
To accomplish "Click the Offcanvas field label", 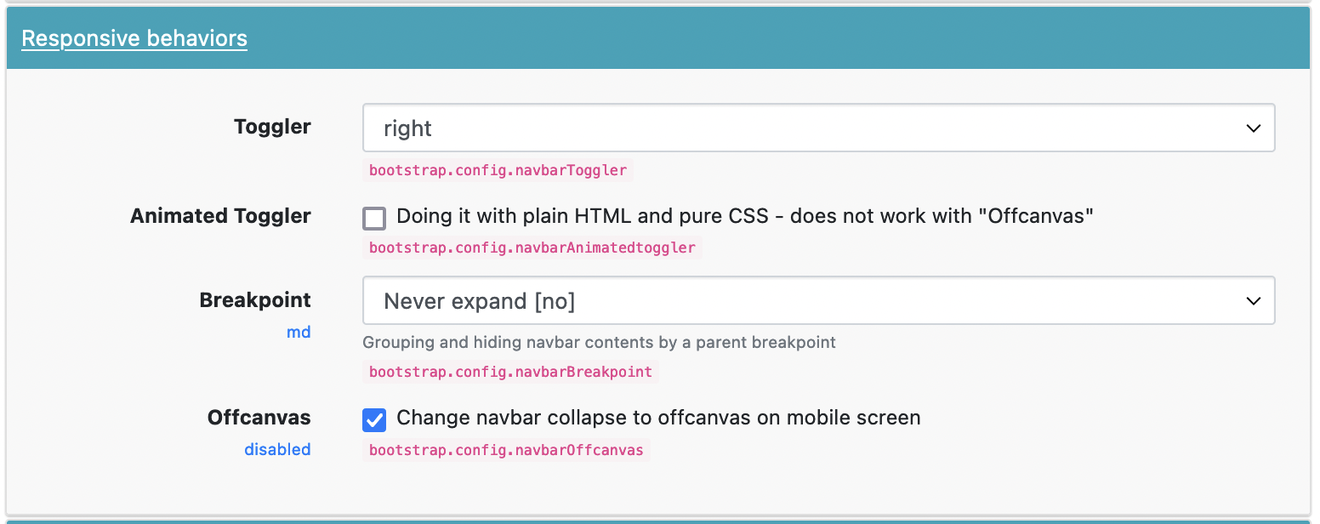I will 259,417.
